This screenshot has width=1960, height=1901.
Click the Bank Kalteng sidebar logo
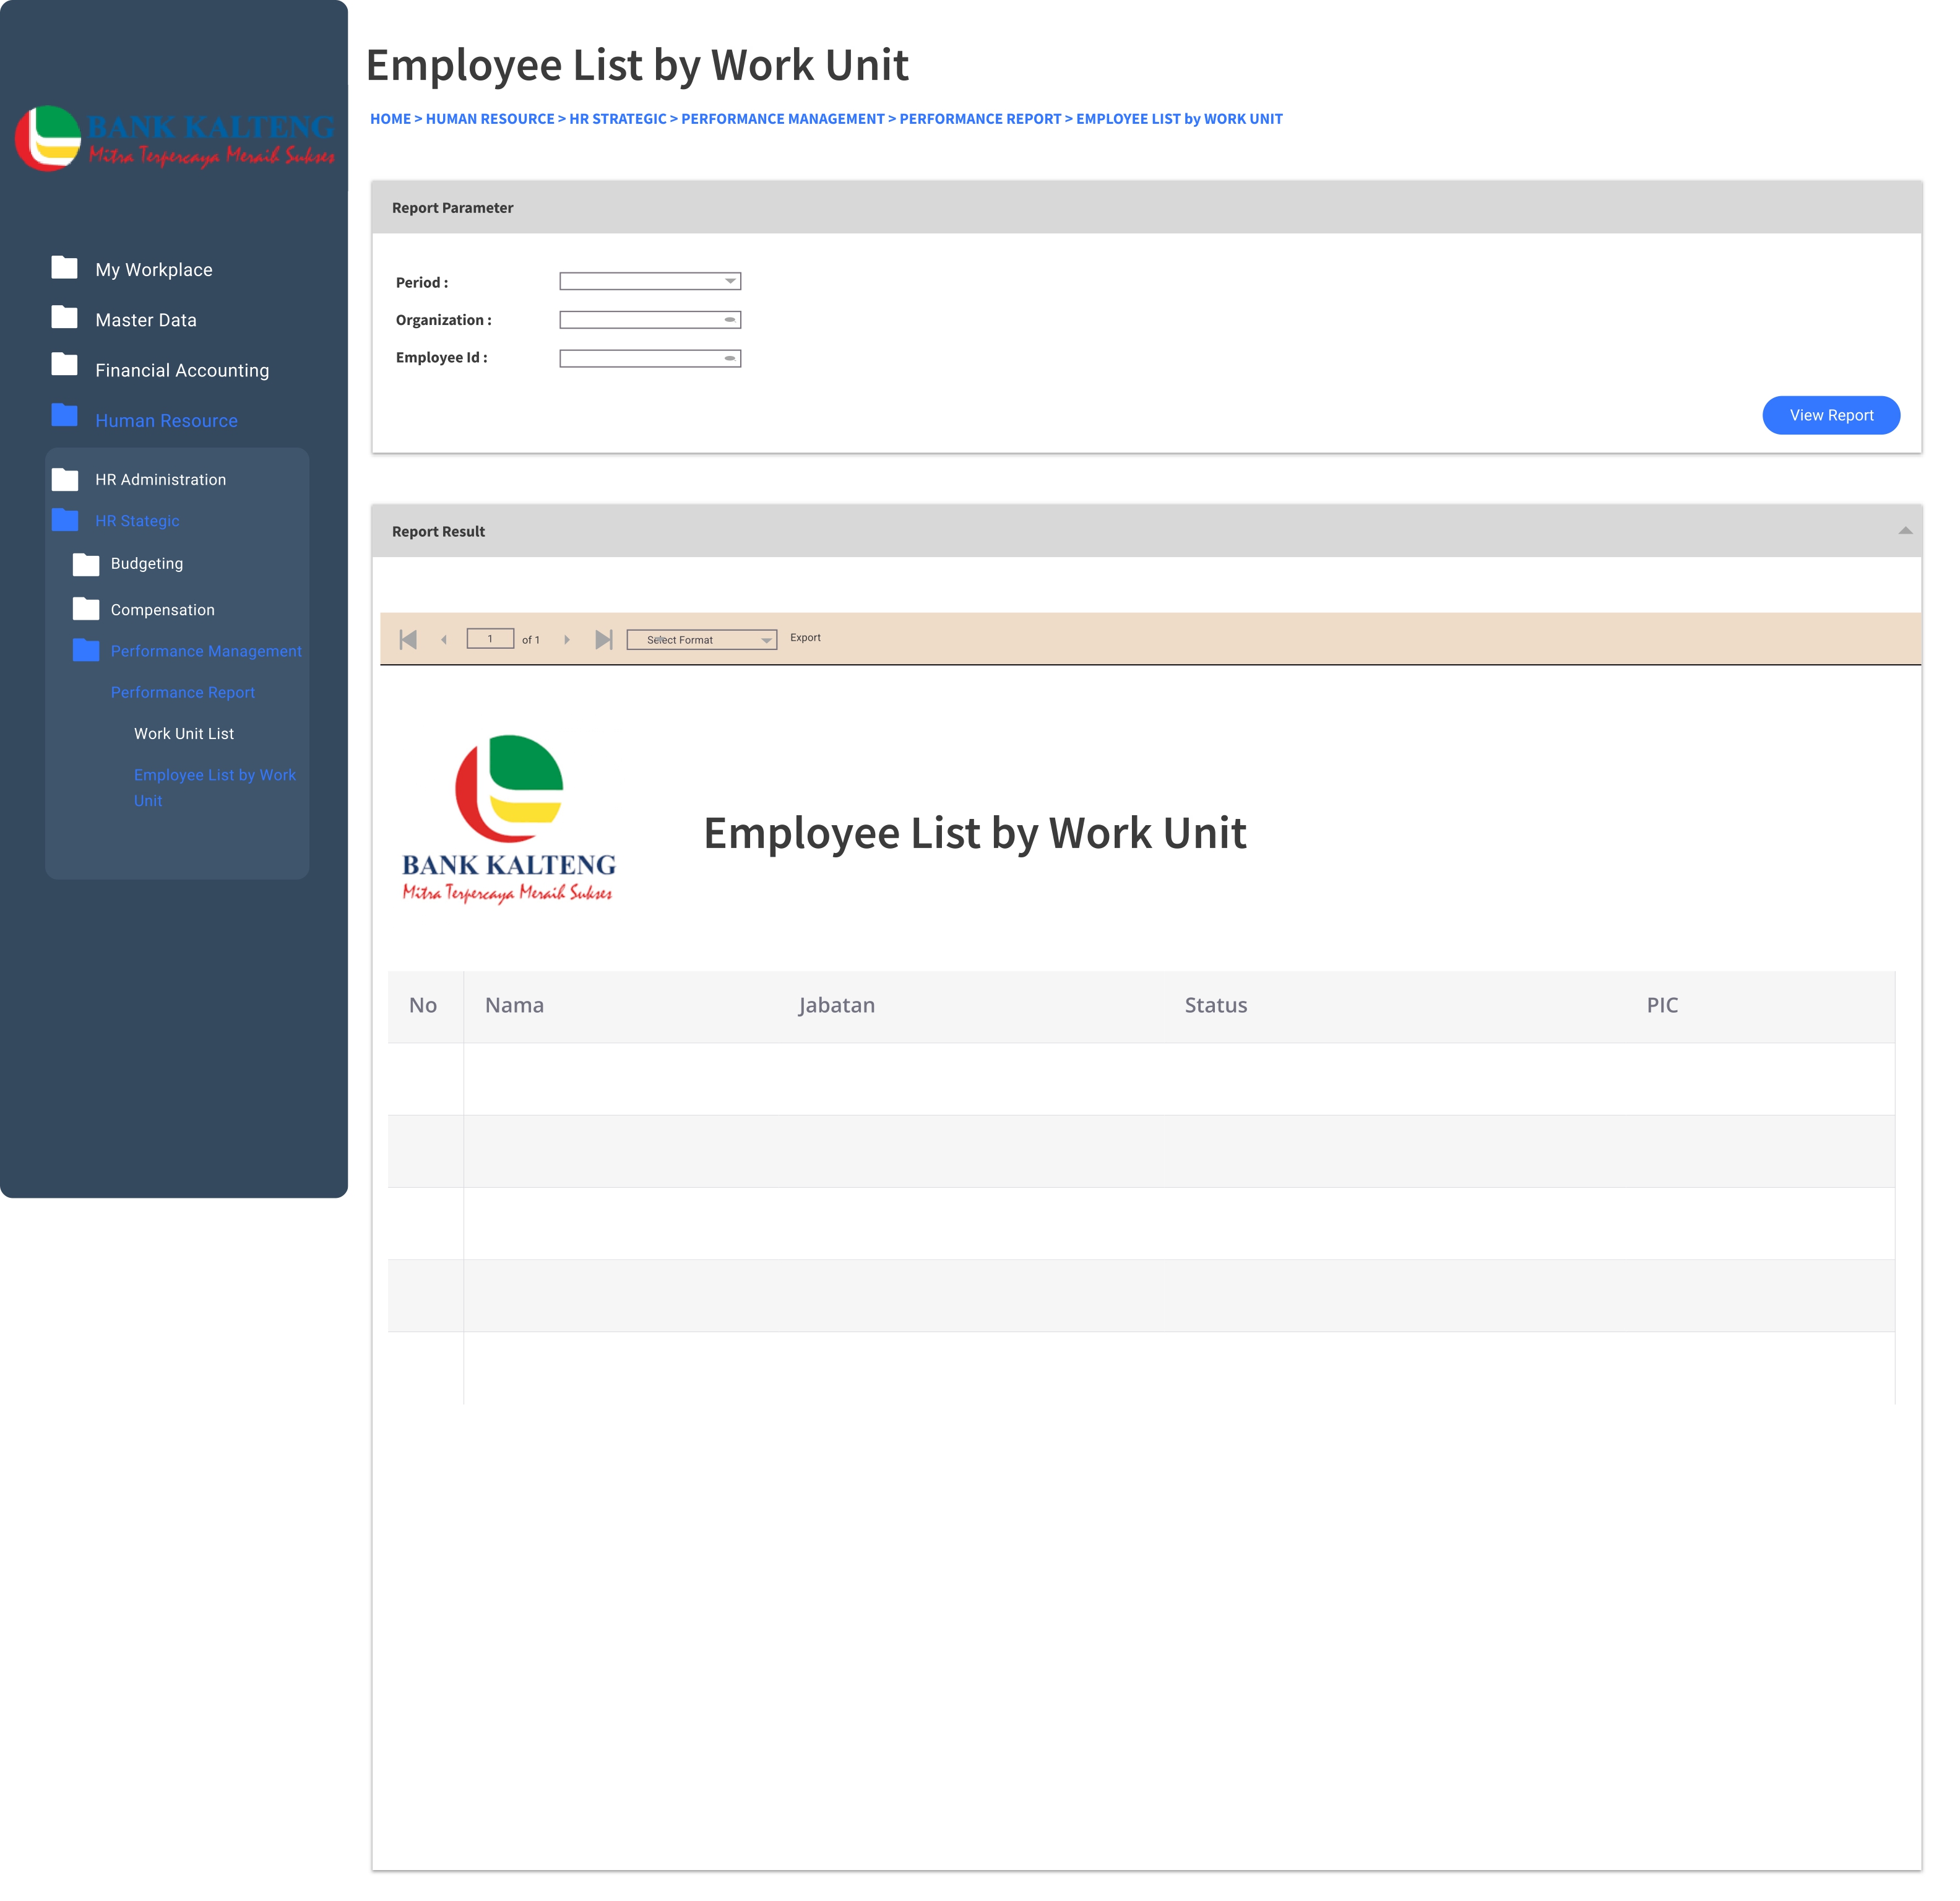175,139
